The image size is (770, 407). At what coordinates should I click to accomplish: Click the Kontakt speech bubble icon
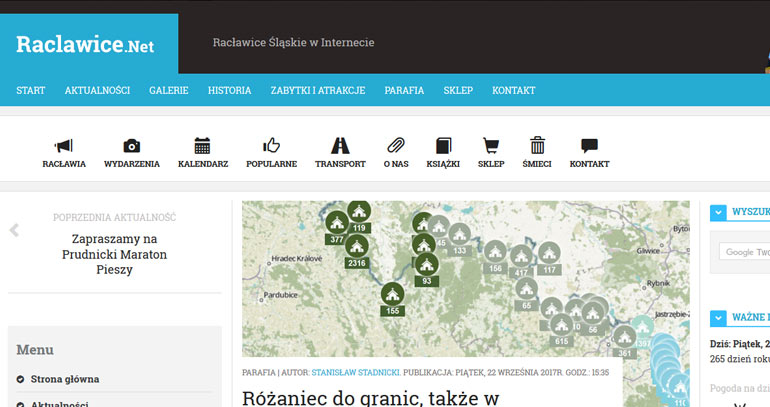click(589, 145)
